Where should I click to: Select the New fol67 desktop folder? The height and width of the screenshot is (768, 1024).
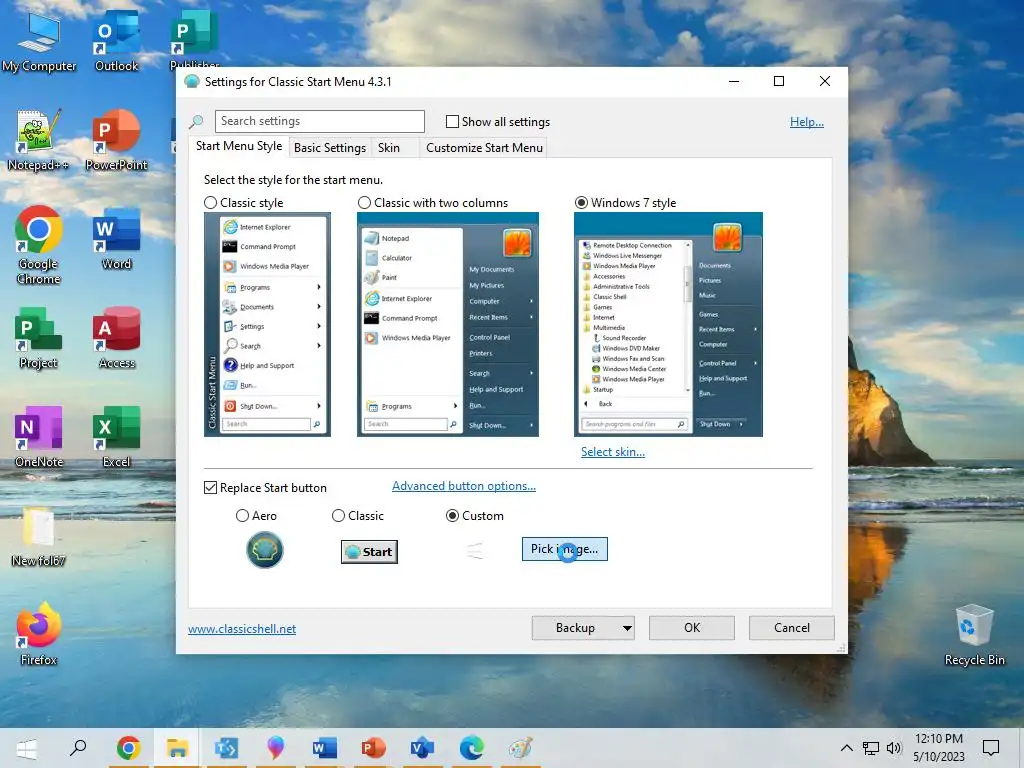coord(39,536)
